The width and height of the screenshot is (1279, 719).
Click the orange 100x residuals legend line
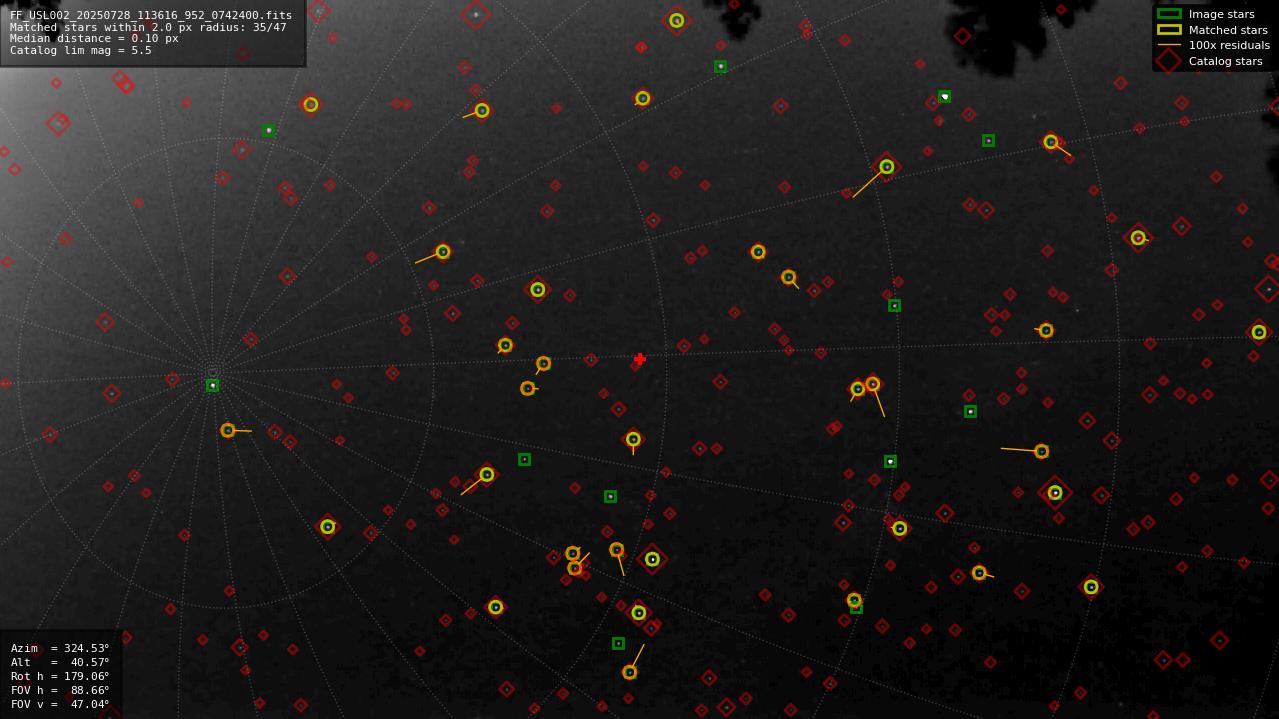coord(1169,45)
